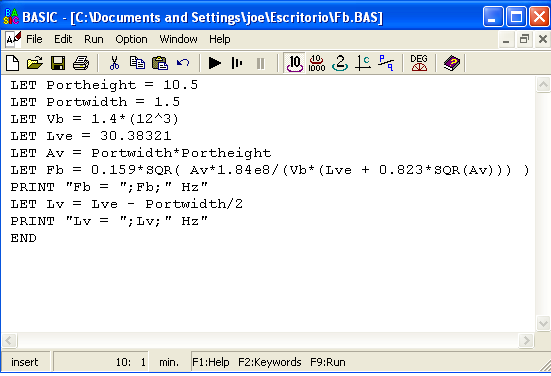
Task: Print the program with the printer icon
Action: (81, 63)
